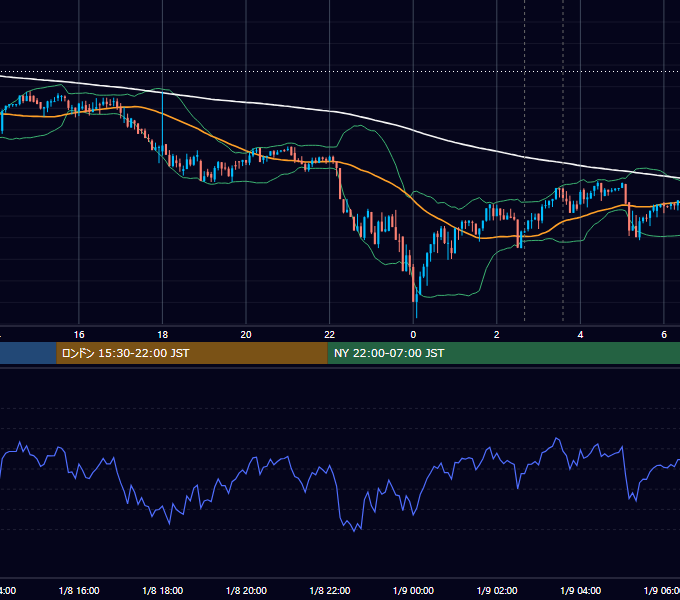This screenshot has height=600, width=680.
Task: Click the 0 hour label on chart axis
Action: (413, 335)
